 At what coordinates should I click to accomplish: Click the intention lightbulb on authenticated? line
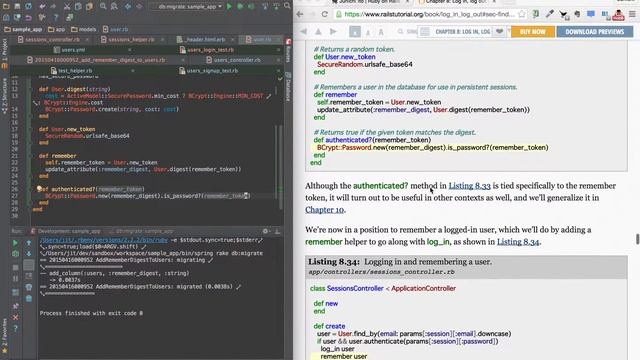(x=40, y=189)
